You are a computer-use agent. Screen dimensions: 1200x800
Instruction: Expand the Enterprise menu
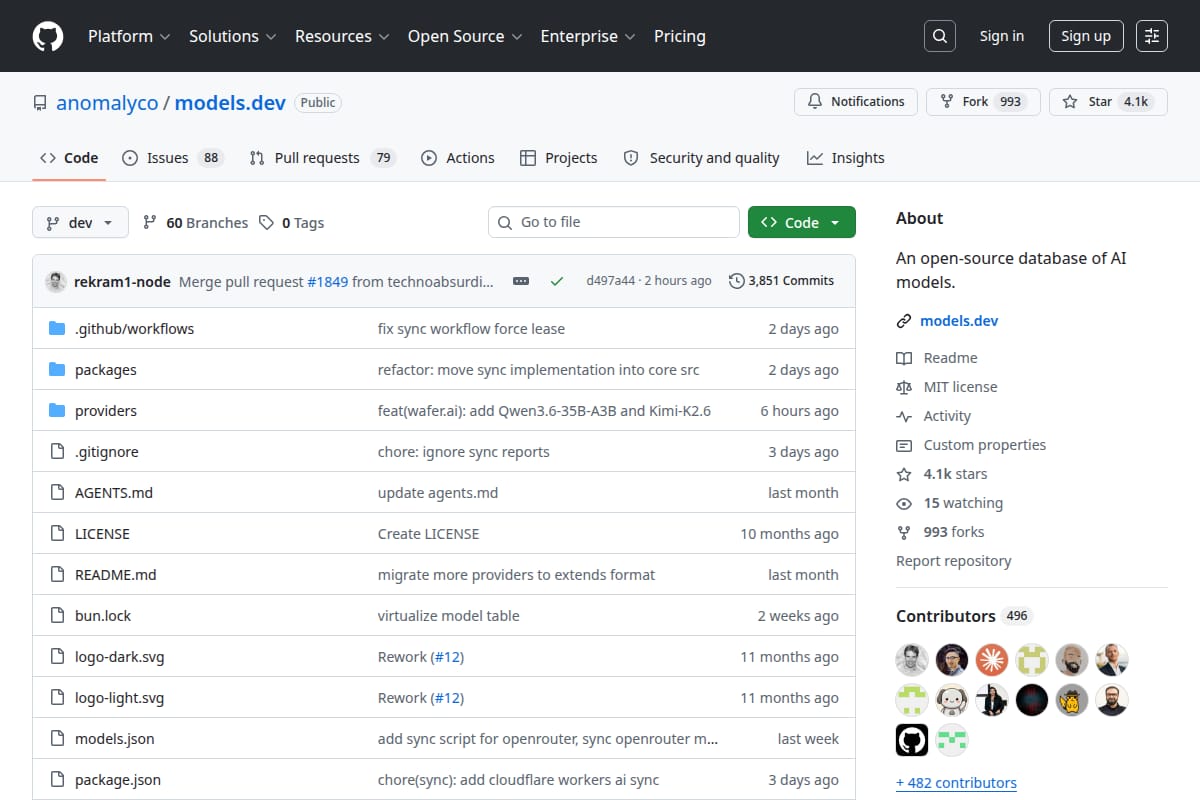pyautogui.click(x=588, y=36)
